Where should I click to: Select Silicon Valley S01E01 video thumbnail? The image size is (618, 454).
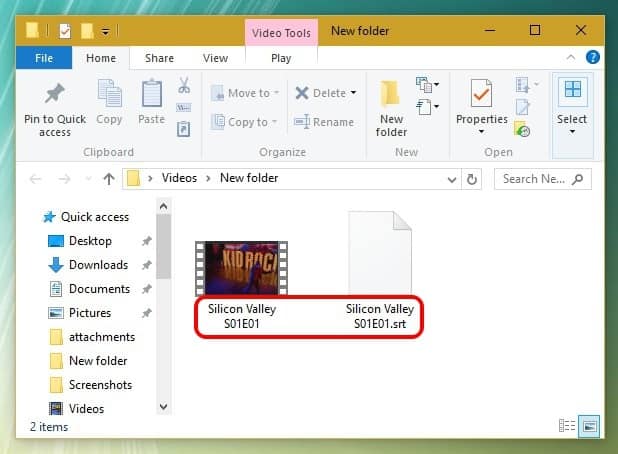pos(241,268)
